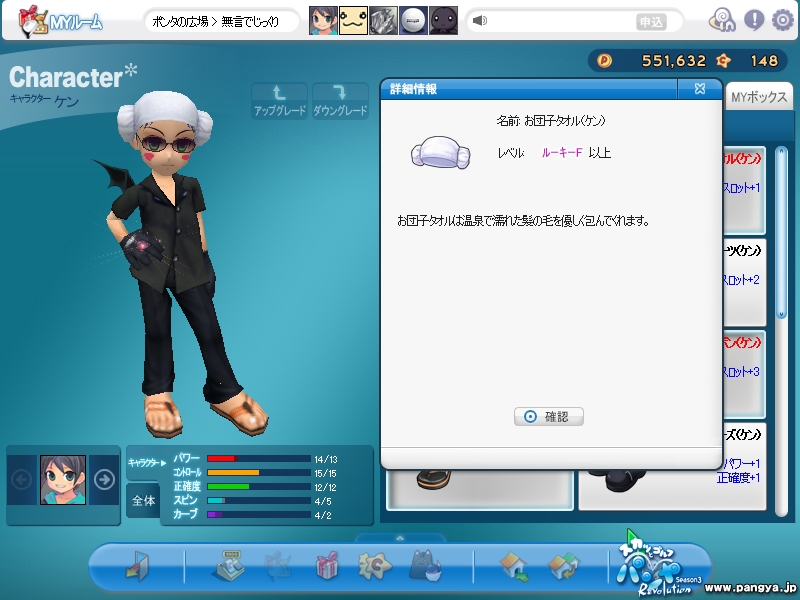Open the exclamation notice icon
Image resolution: width=800 pixels, height=600 pixels.
point(754,20)
